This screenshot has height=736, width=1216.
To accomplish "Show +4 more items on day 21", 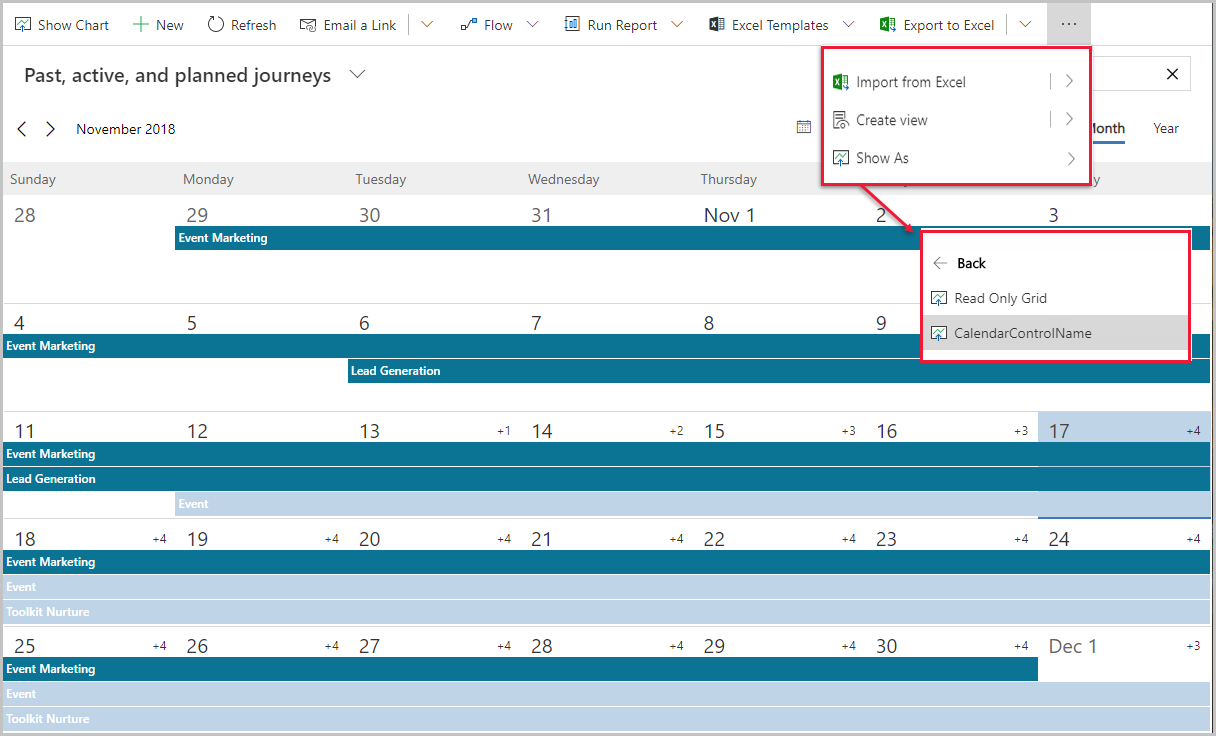I will pyautogui.click(x=677, y=539).
